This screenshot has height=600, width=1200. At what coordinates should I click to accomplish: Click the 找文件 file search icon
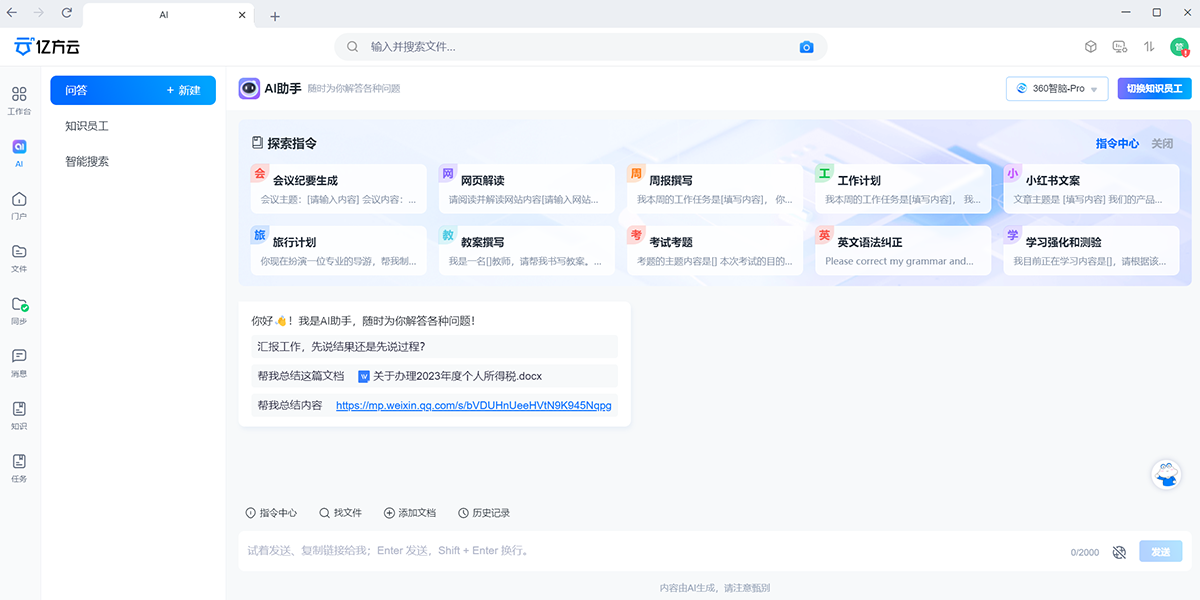pyautogui.click(x=342, y=512)
